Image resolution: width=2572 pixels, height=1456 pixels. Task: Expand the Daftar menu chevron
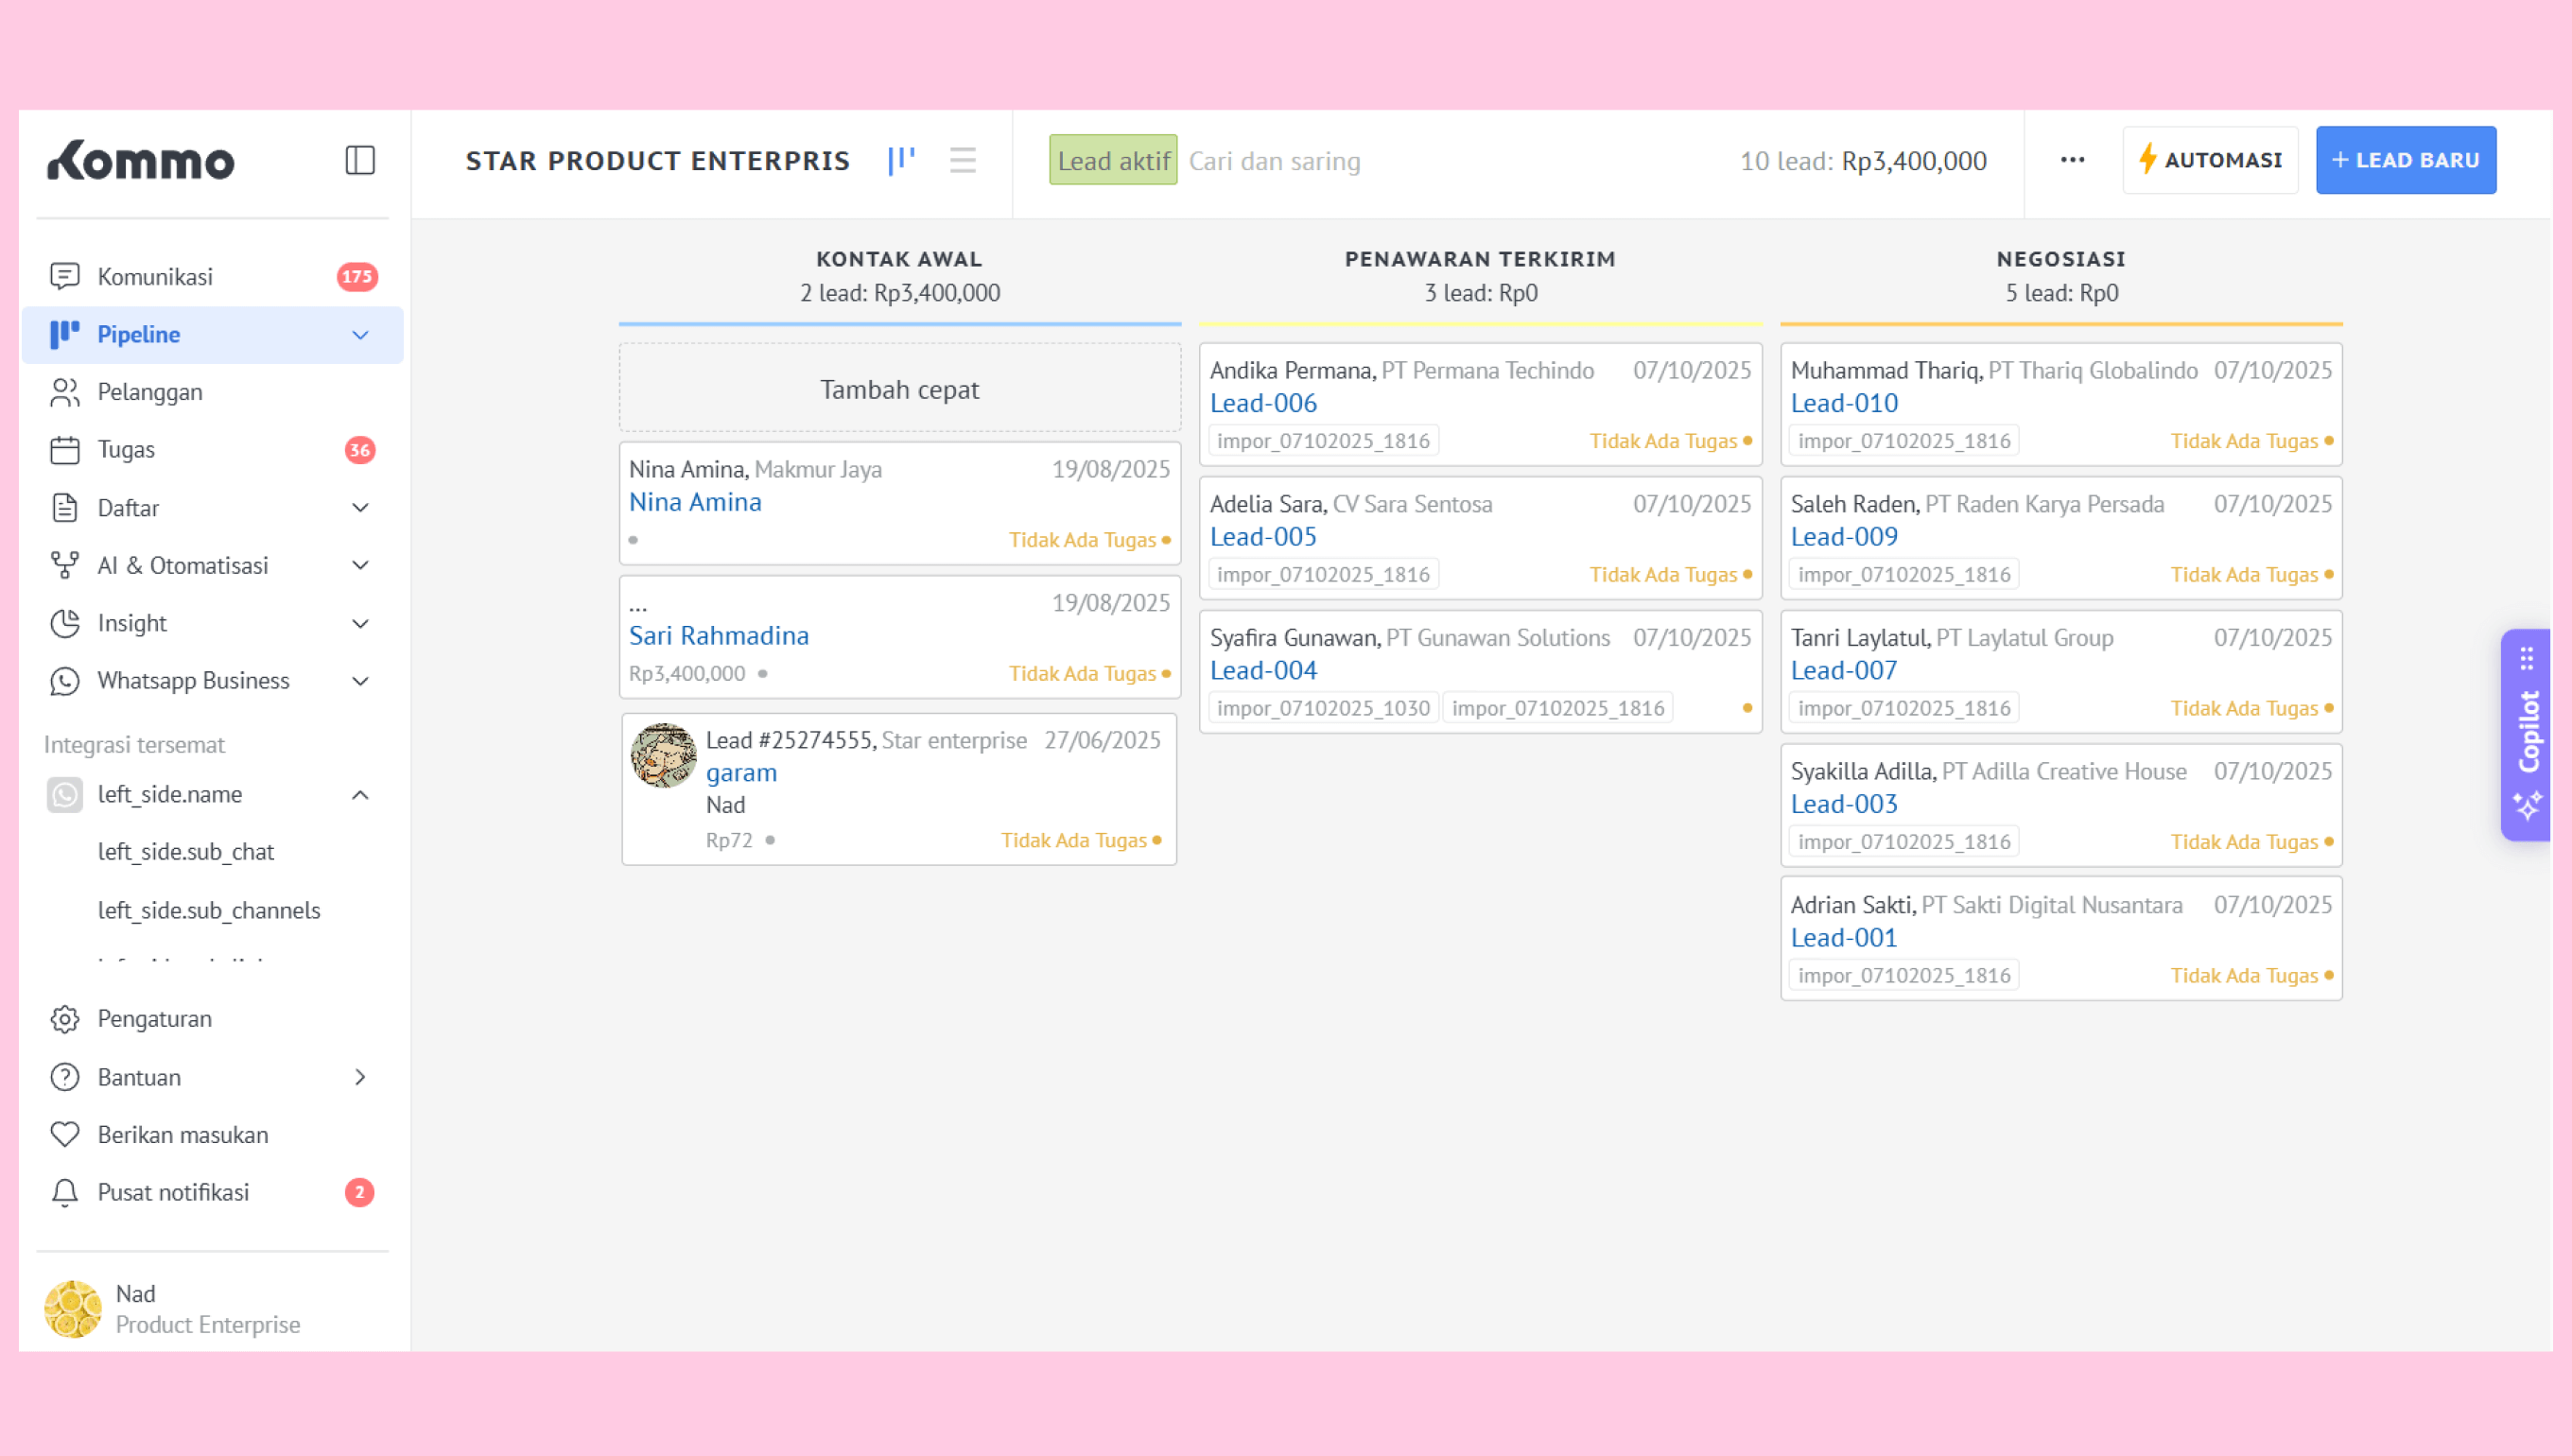[360, 508]
